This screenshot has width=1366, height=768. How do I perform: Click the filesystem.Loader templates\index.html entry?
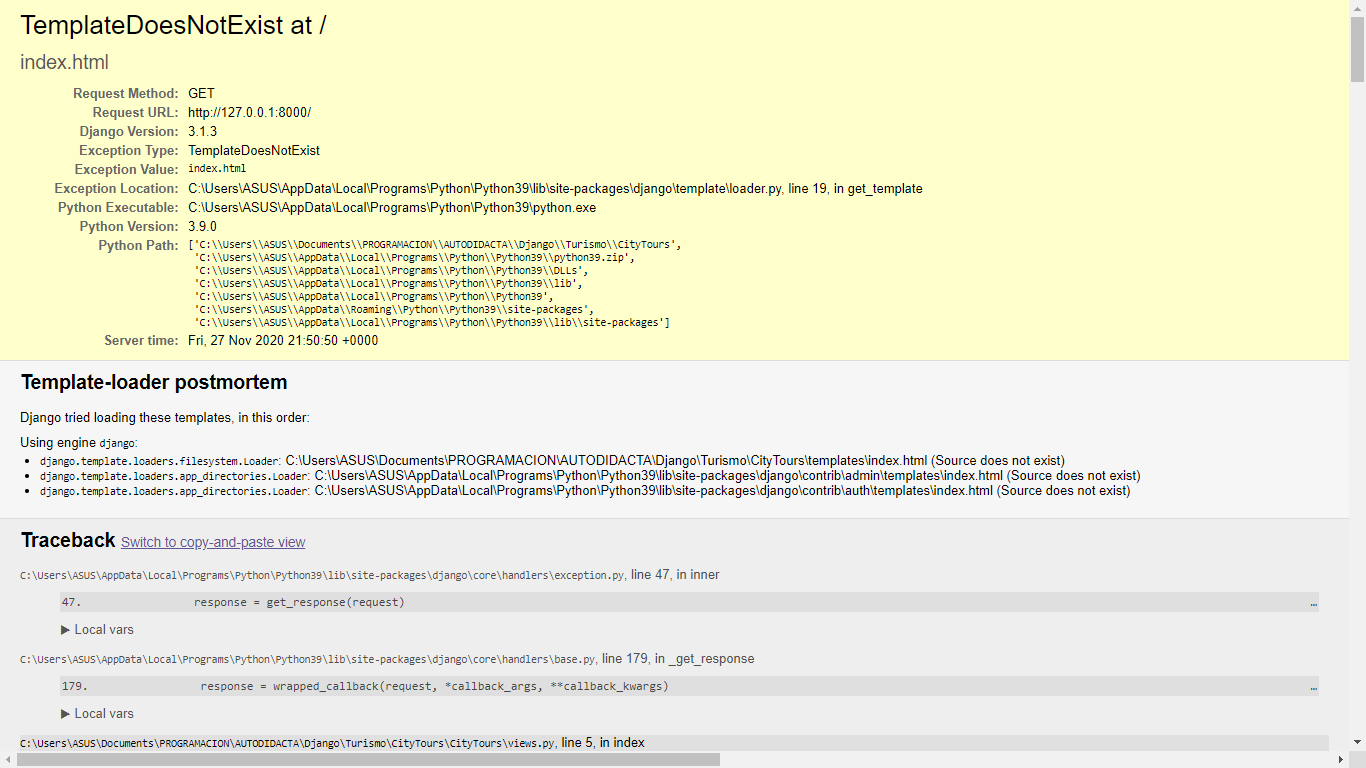tap(552, 461)
